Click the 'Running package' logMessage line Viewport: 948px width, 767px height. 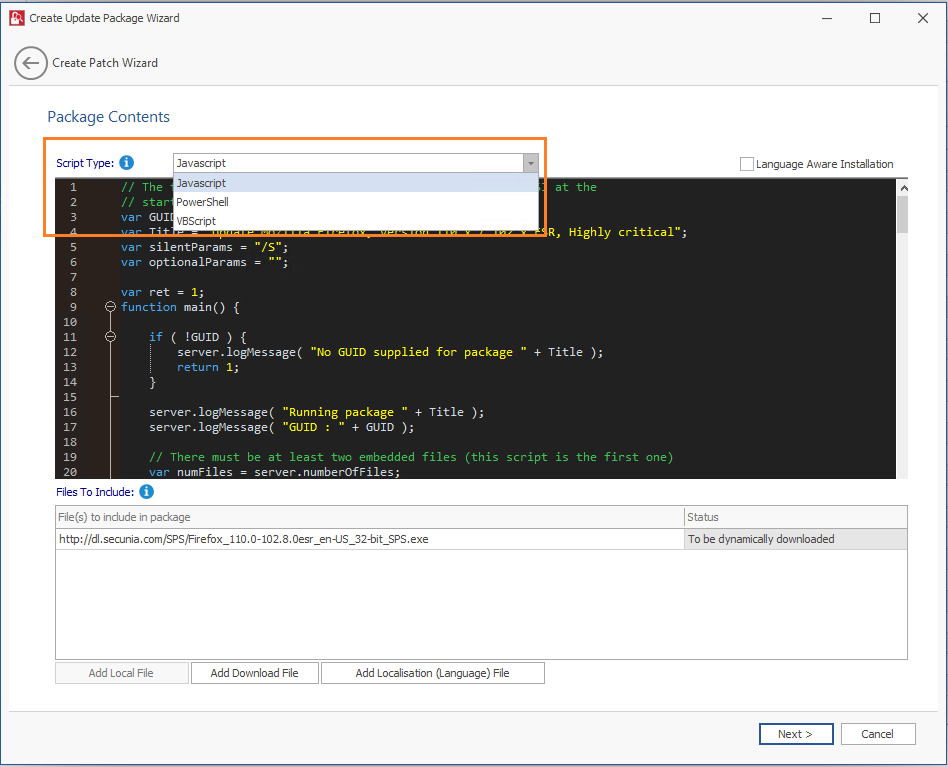317,412
